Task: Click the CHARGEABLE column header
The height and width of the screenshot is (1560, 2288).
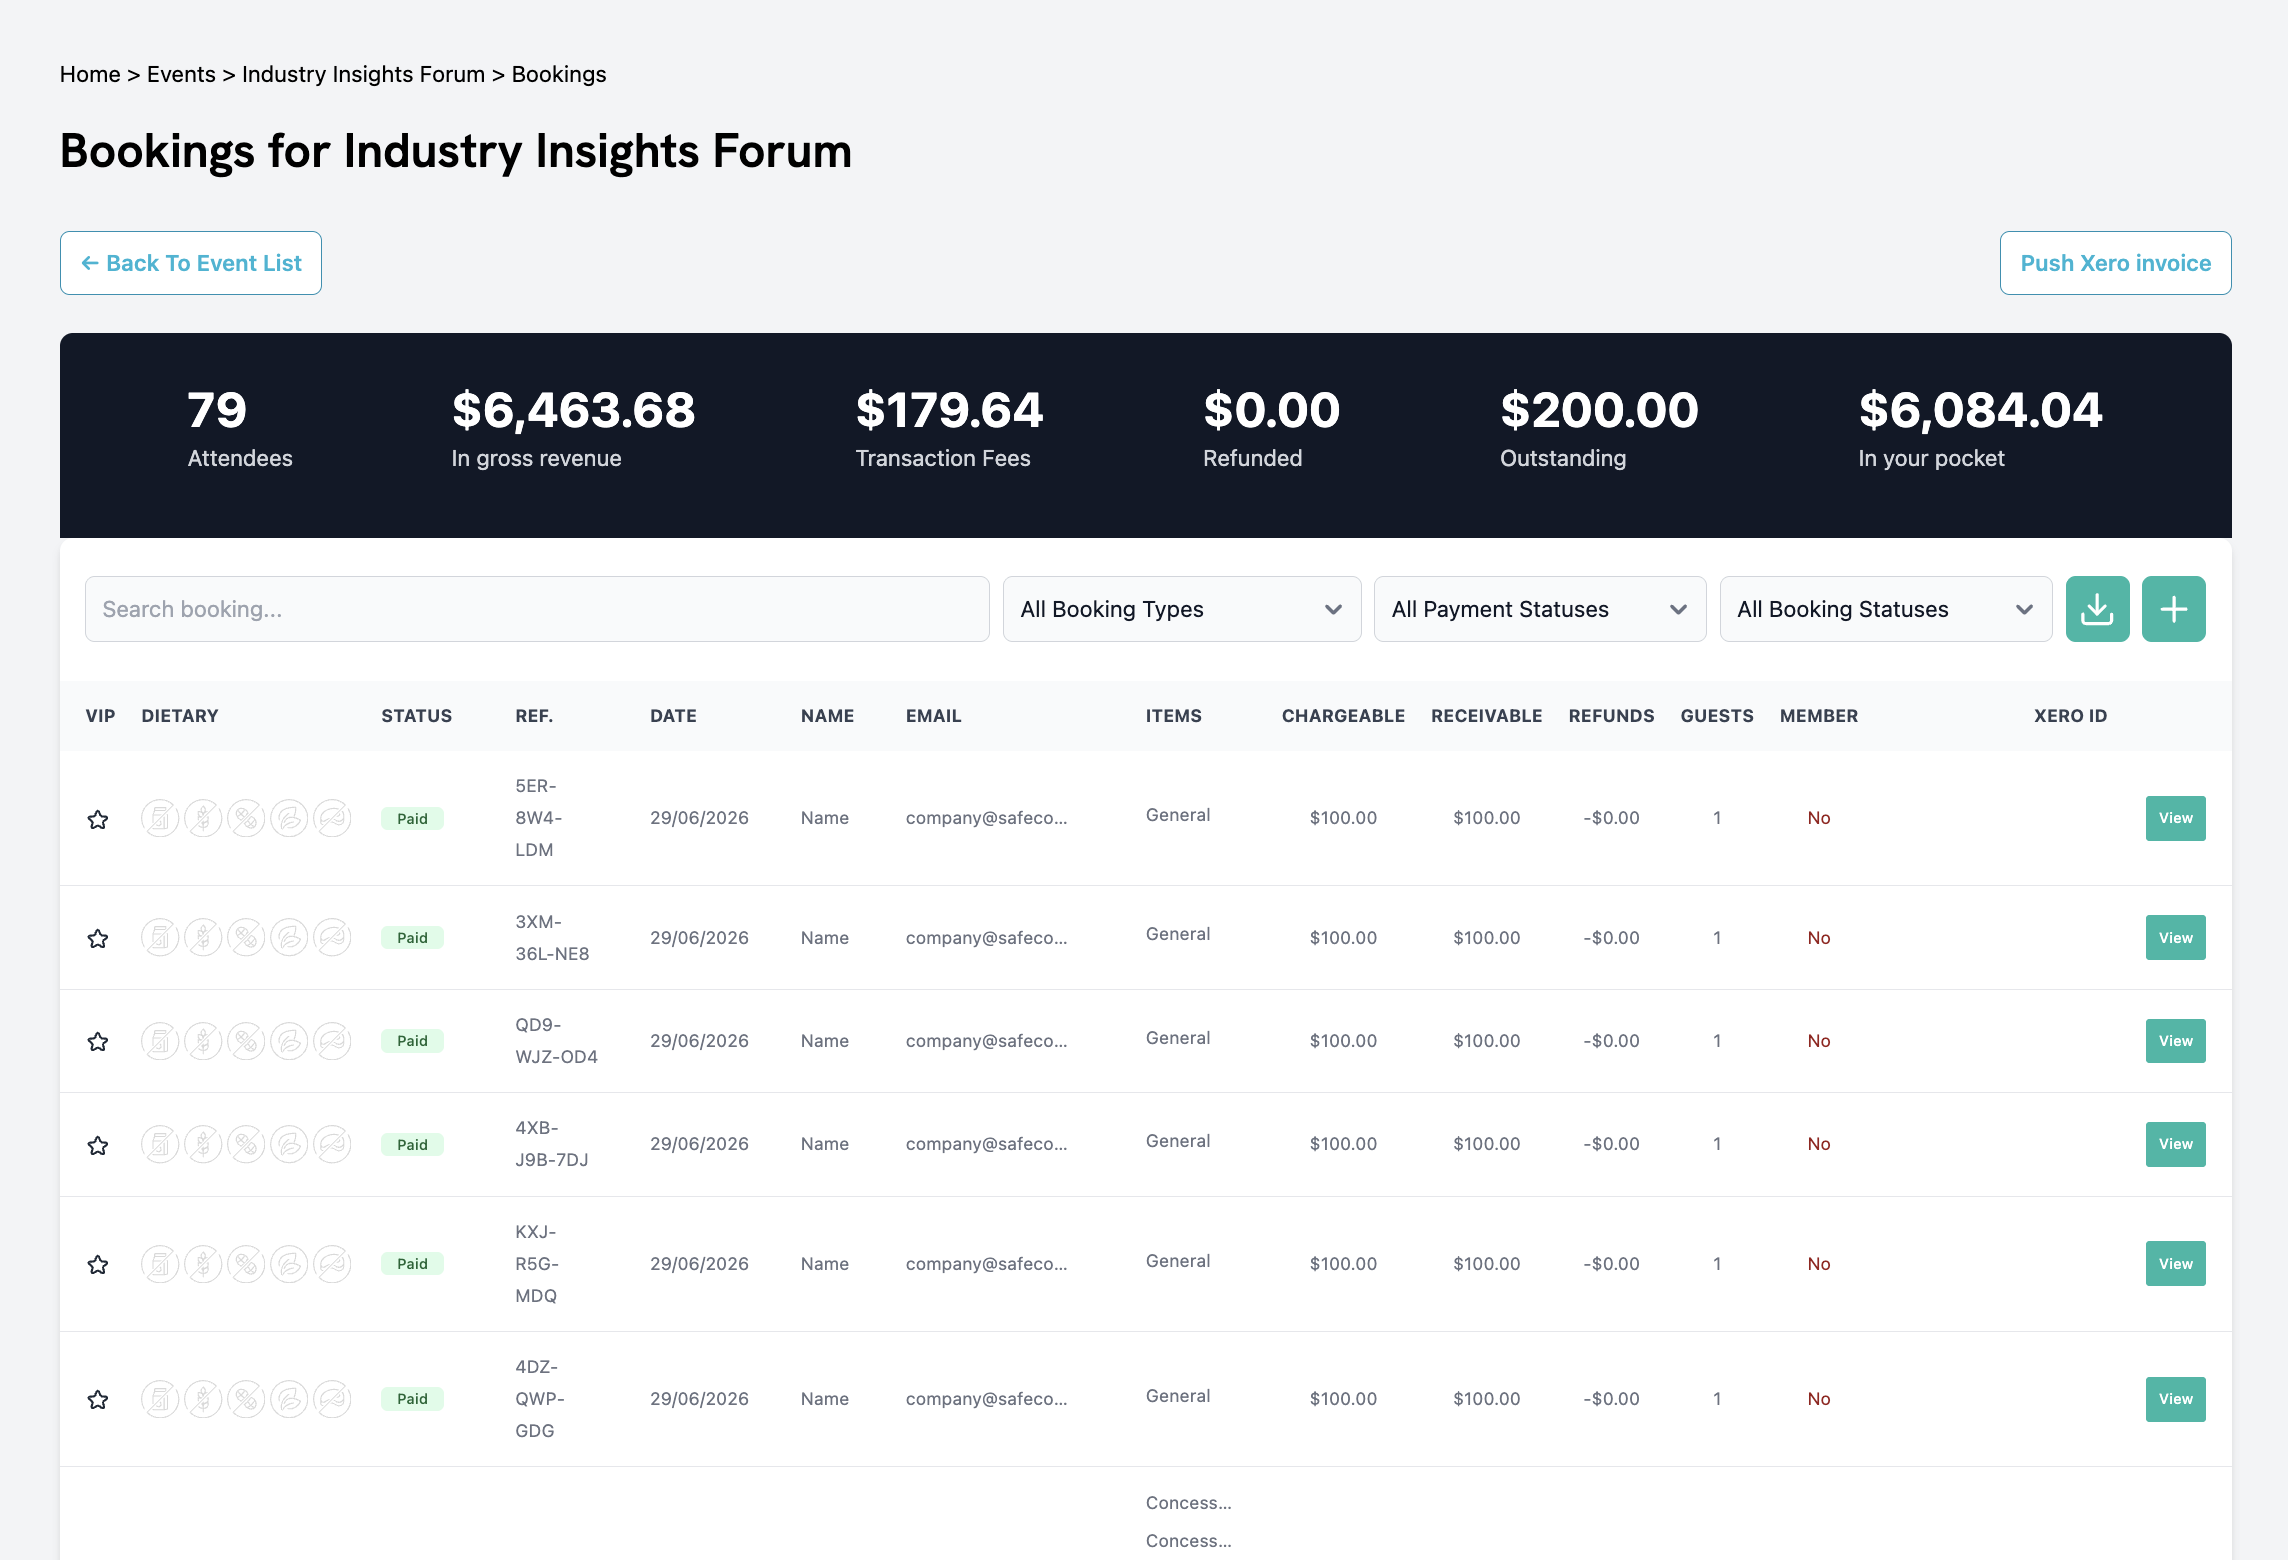Action: coord(1343,716)
